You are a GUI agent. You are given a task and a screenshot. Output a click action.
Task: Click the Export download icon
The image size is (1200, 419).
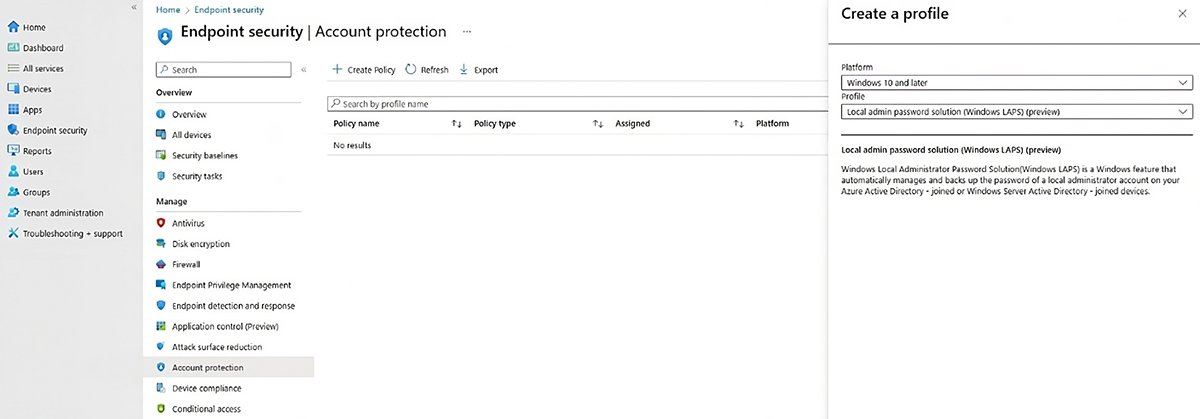[x=463, y=70]
